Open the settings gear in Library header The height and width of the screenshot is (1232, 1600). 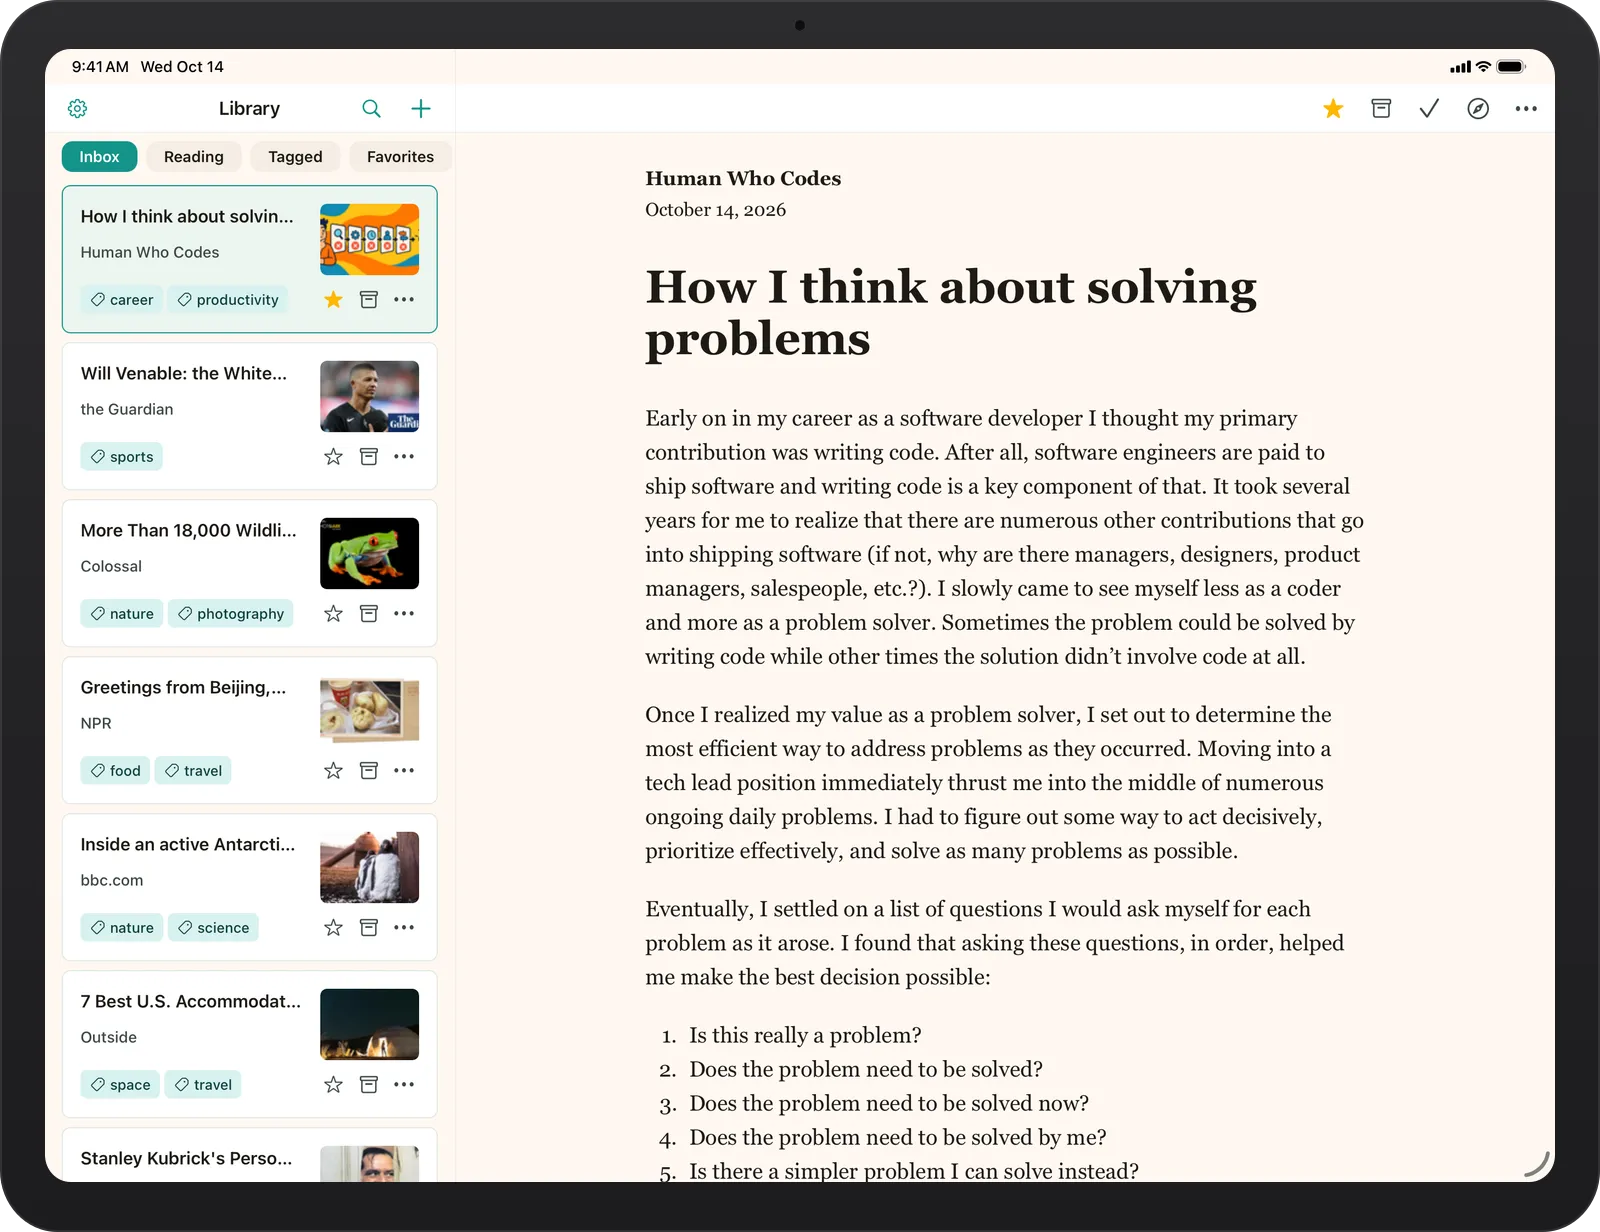77,108
